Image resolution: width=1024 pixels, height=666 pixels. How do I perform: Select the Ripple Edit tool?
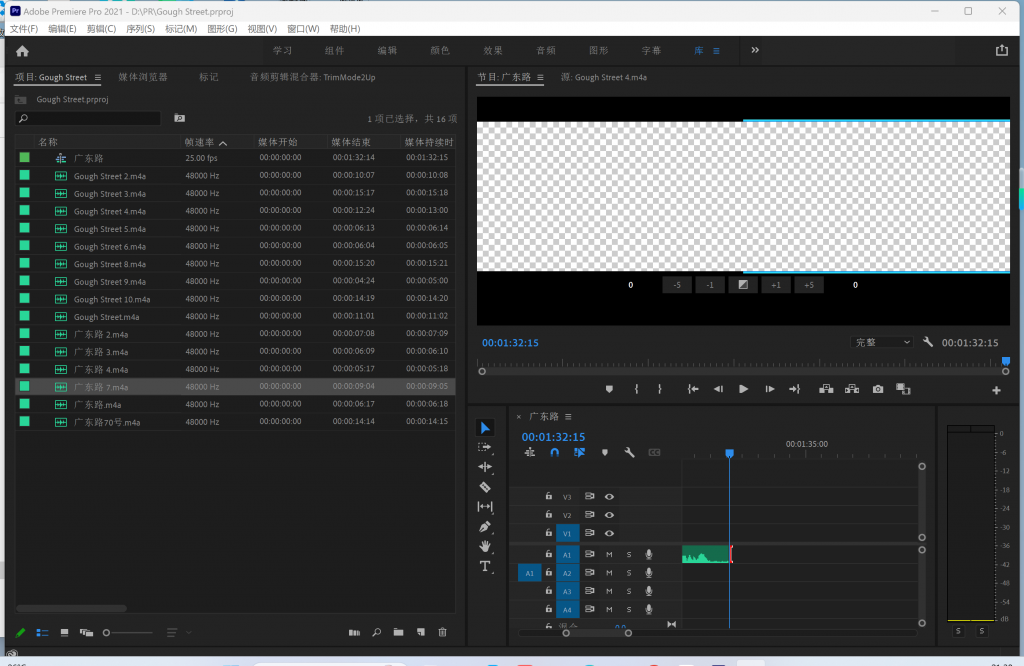(x=485, y=467)
